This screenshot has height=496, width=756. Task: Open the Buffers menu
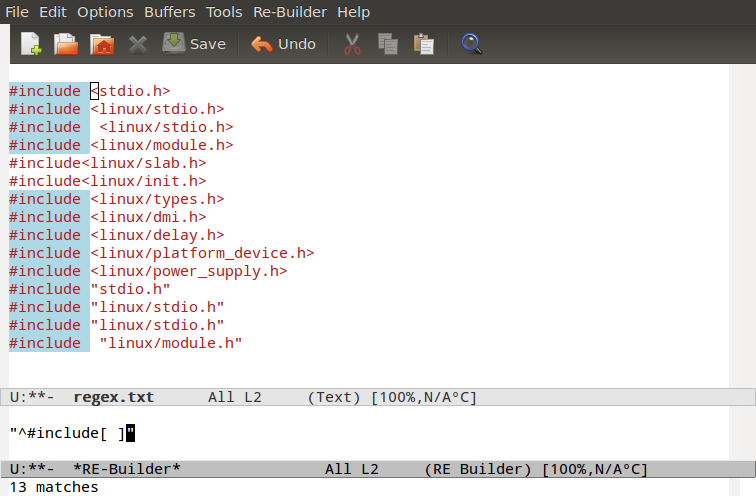coord(170,12)
